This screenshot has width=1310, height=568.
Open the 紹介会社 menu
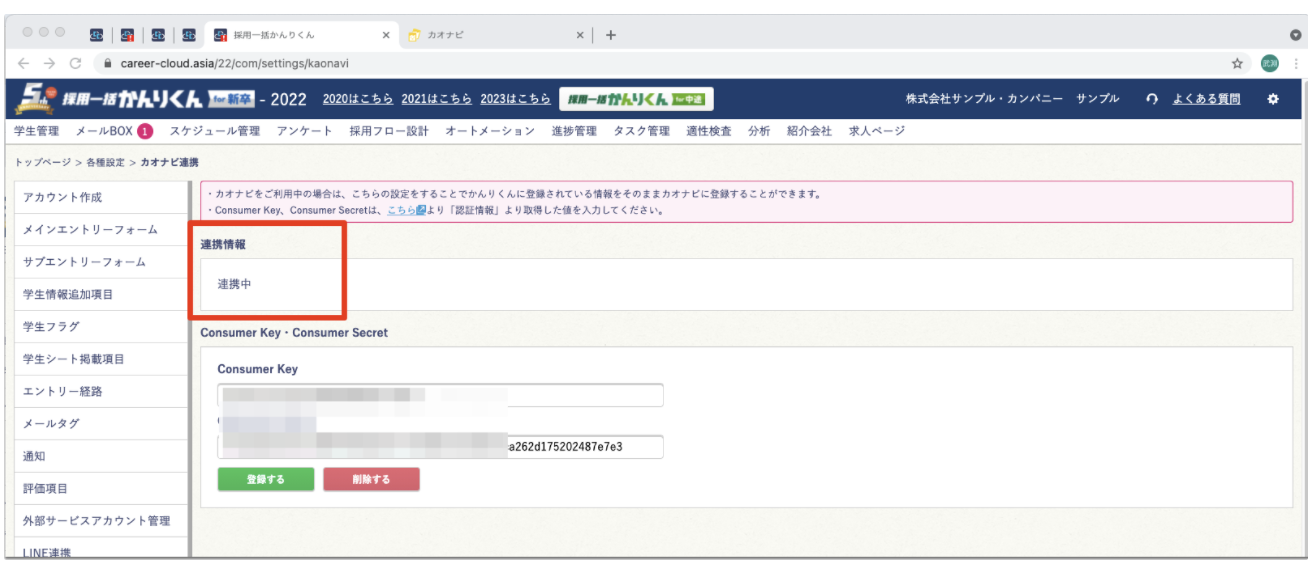pos(809,131)
